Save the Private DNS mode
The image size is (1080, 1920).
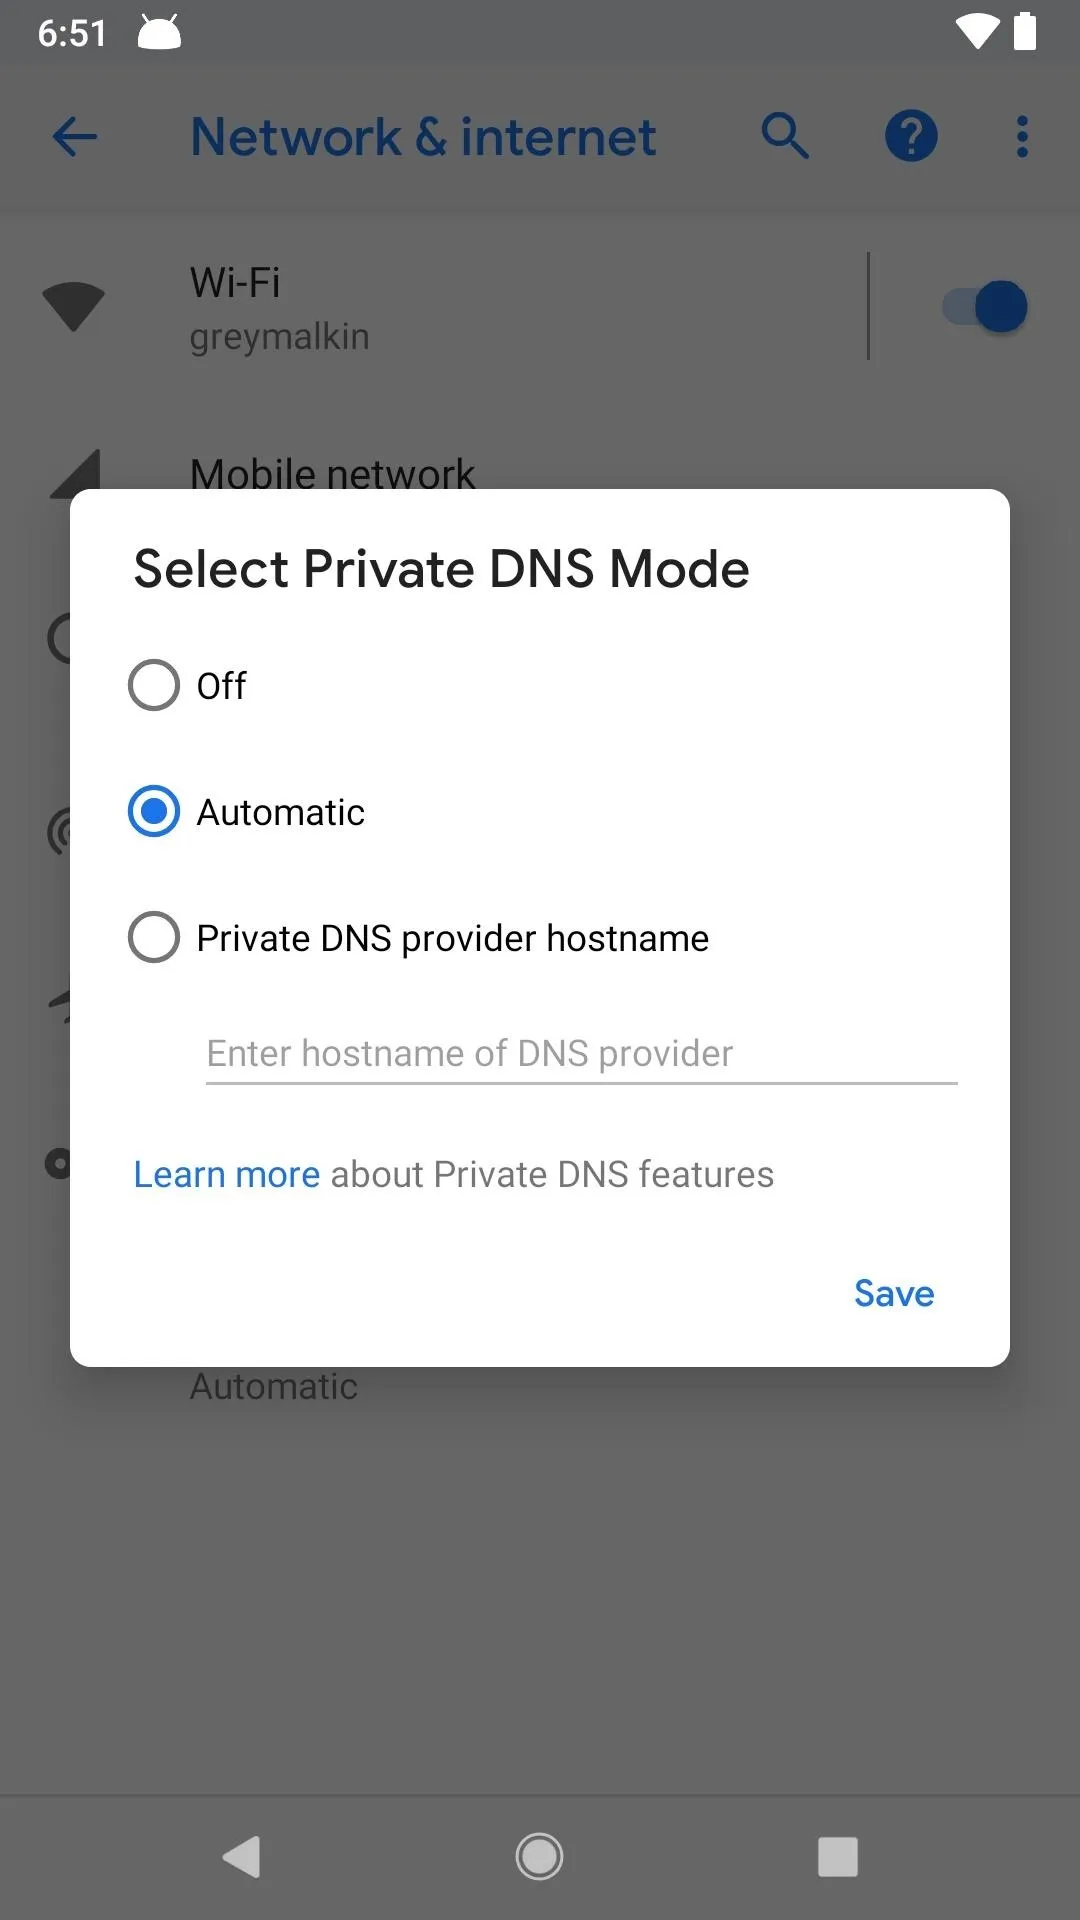coord(894,1293)
